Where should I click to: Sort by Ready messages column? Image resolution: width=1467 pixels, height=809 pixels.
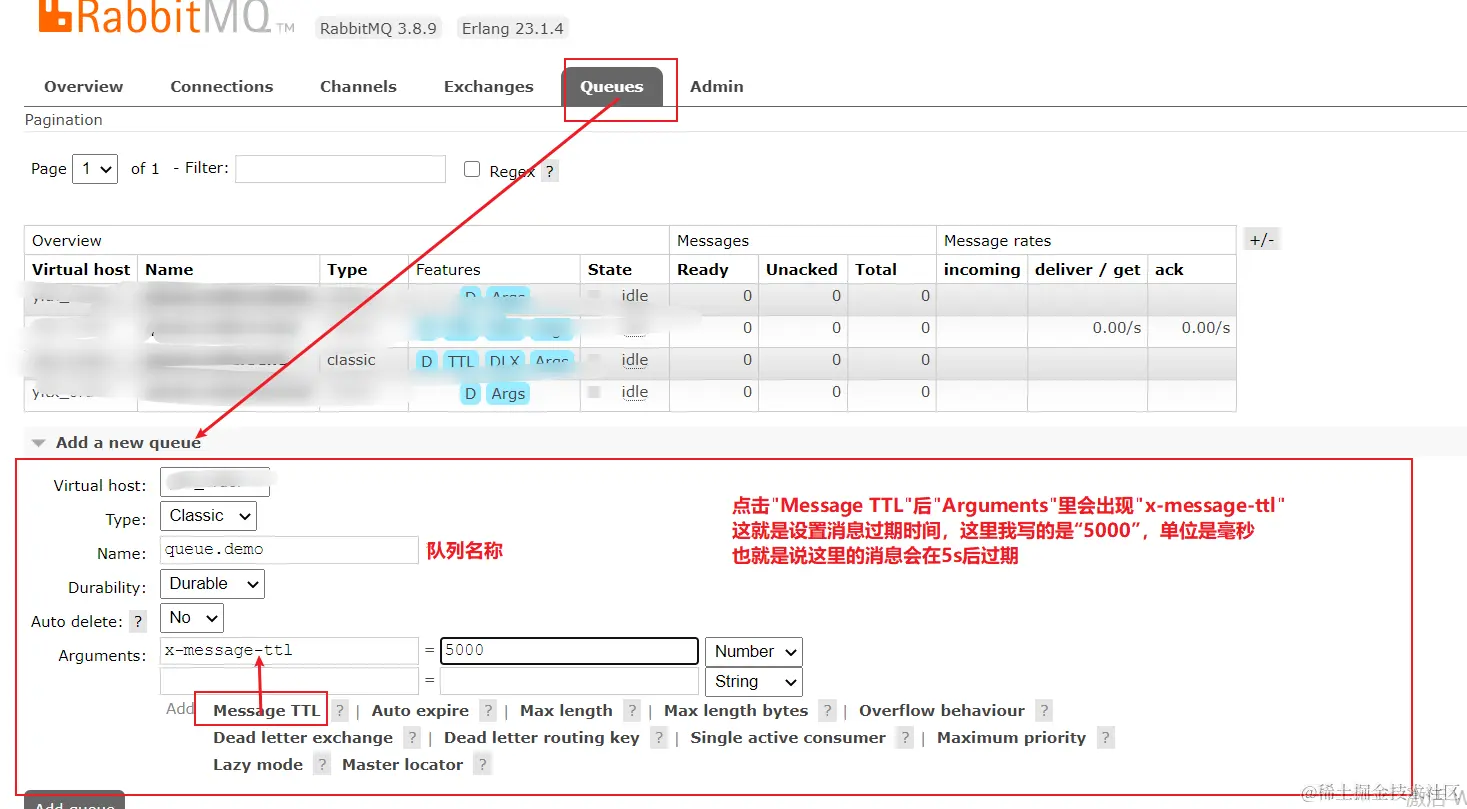(x=703, y=269)
